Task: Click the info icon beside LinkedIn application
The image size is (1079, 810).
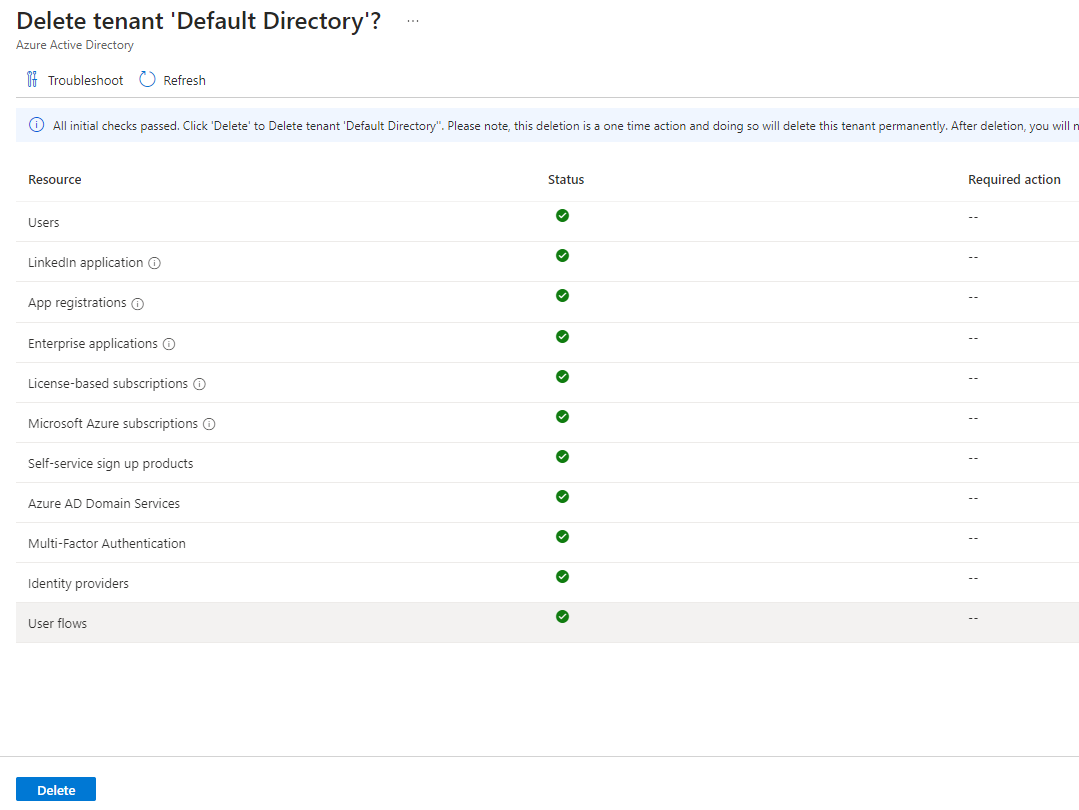Action: (153, 263)
